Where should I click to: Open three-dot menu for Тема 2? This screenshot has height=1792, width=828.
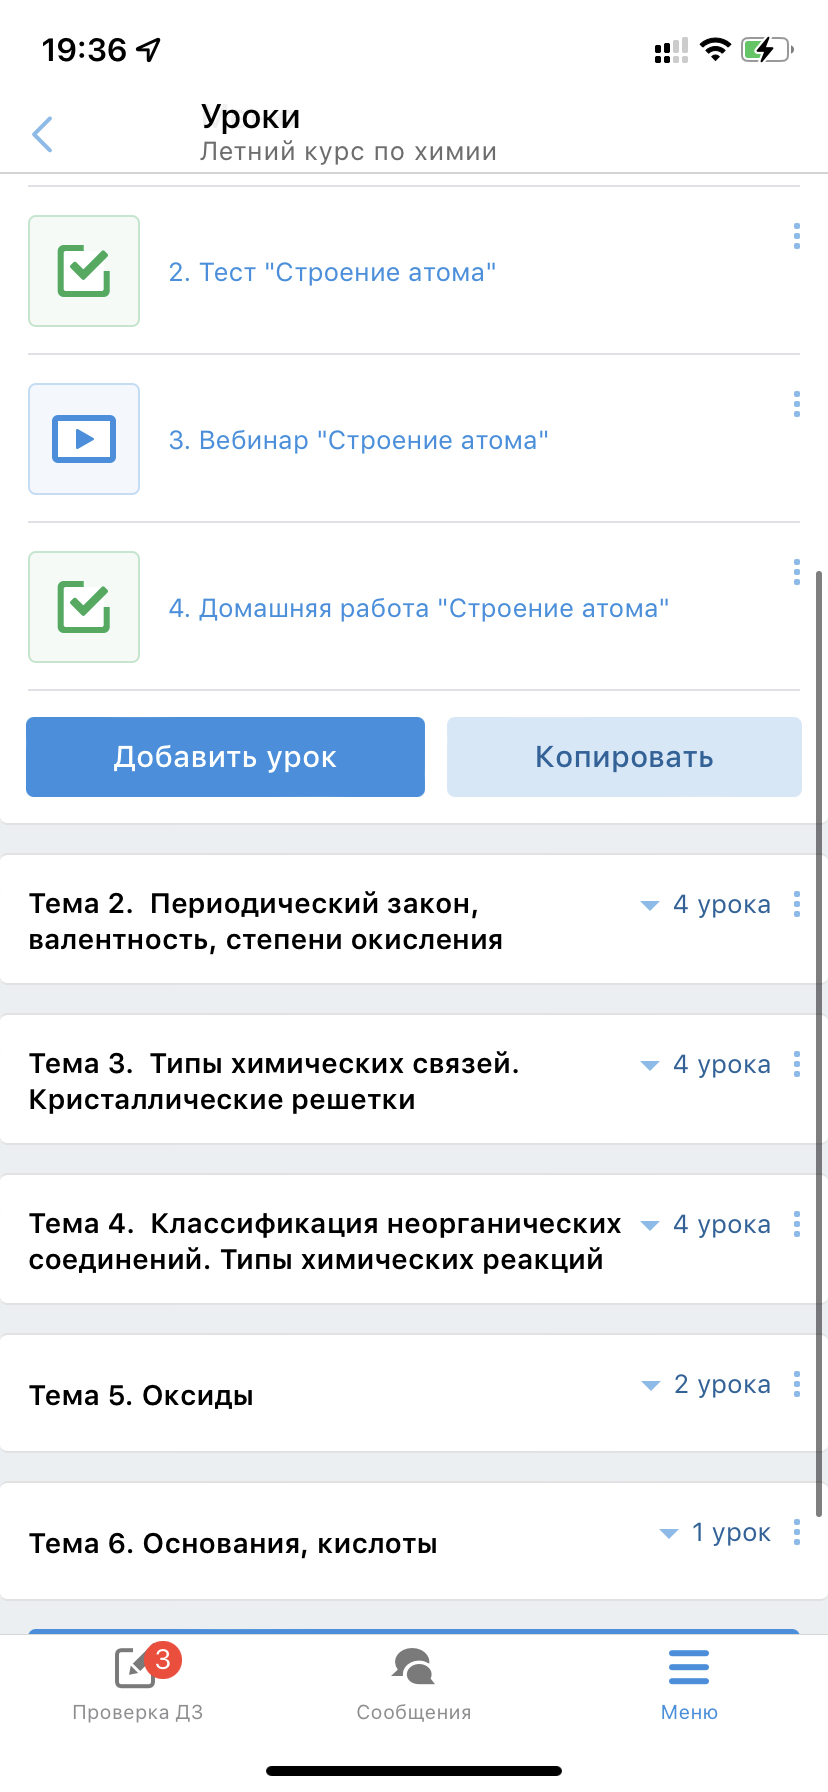[796, 904]
